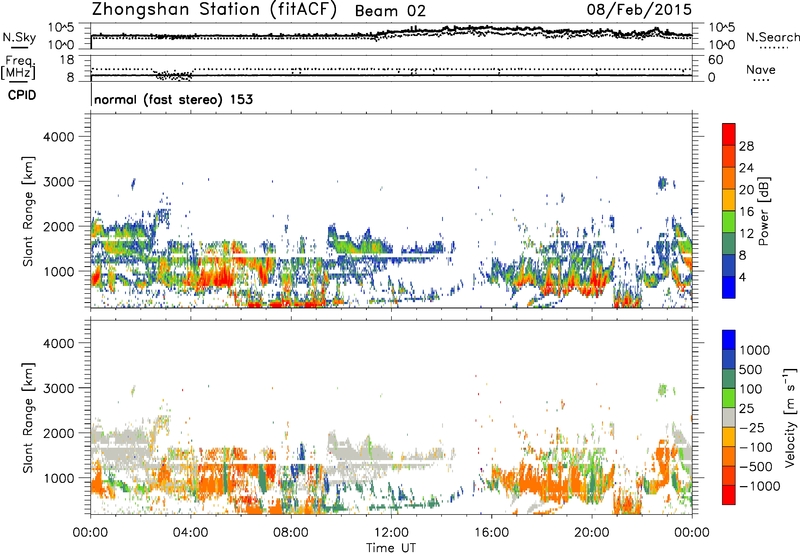Click the '500' value on Velocity colorbar
This screenshot has height=554, width=800.
(751, 370)
